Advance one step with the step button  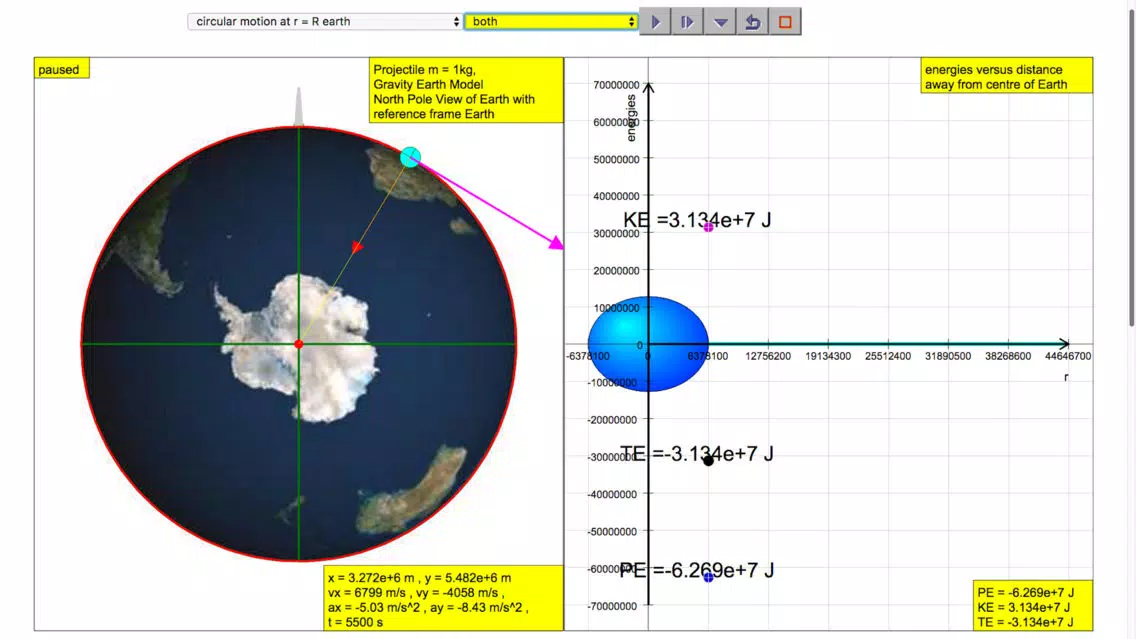[x=688, y=22]
